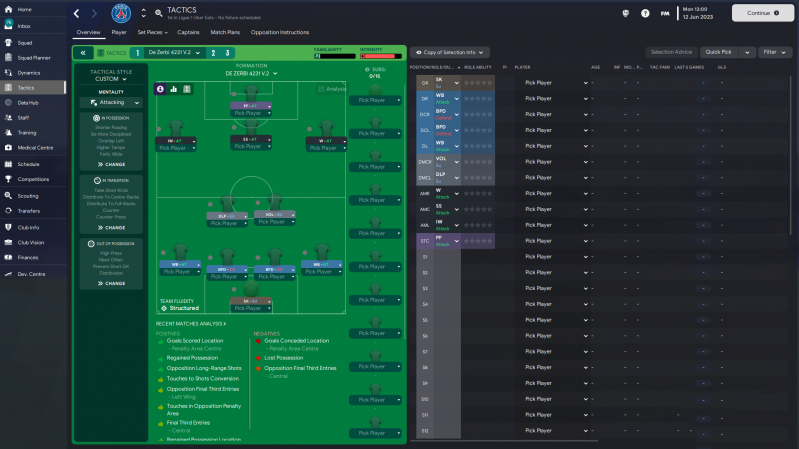The height and width of the screenshot is (449, 799).
Task: Show pitch bar chart view icon
Action: coord(174,89)
